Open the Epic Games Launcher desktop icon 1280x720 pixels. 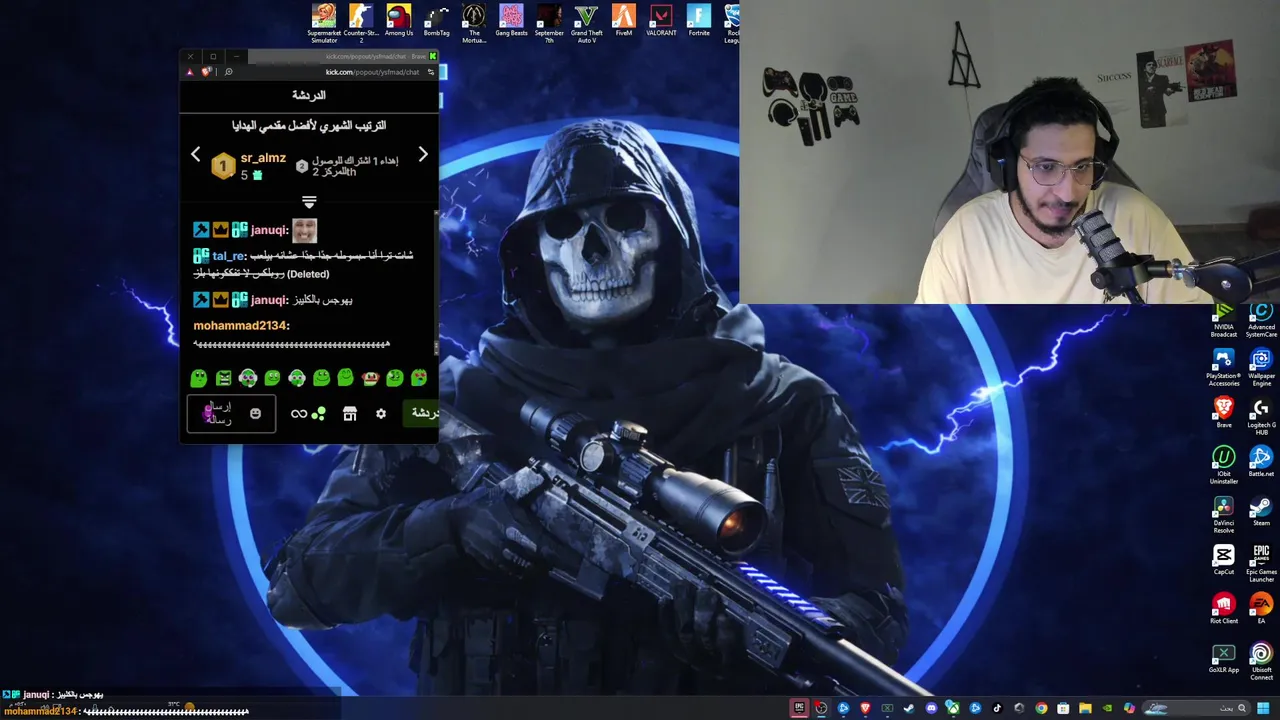[1261, 564]
